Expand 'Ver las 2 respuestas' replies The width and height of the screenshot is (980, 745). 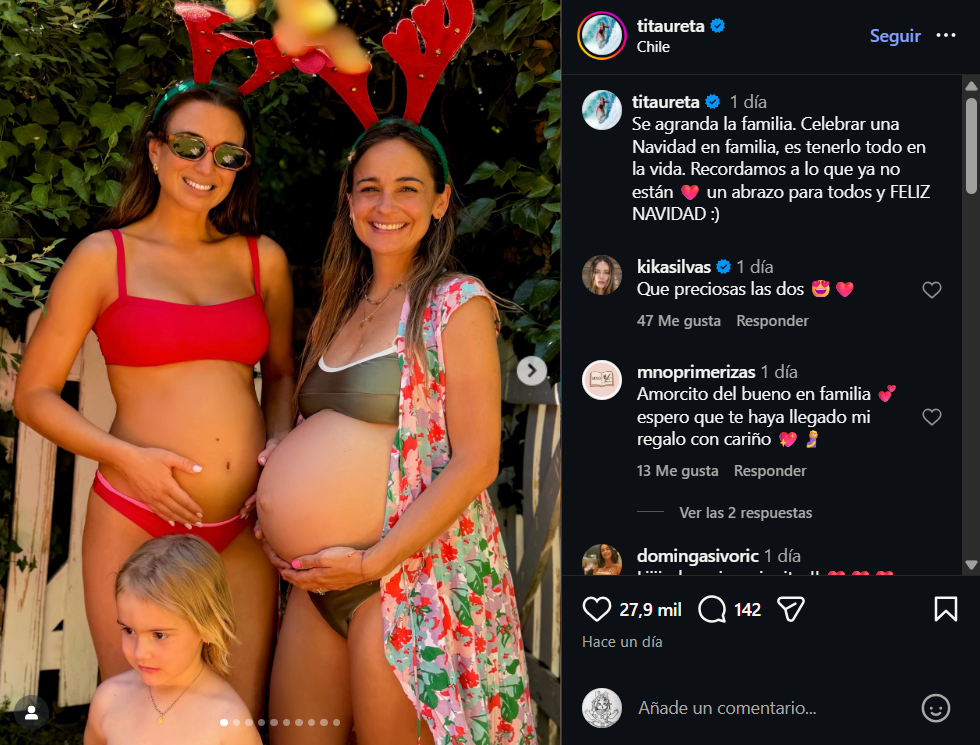click(x=745, y=513)
